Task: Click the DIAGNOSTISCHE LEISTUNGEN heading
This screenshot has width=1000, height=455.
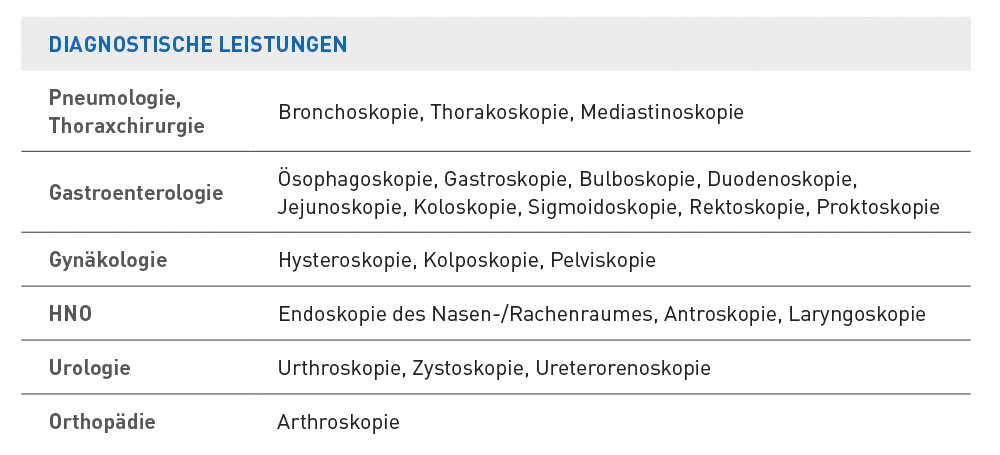Action: [198, 44]
